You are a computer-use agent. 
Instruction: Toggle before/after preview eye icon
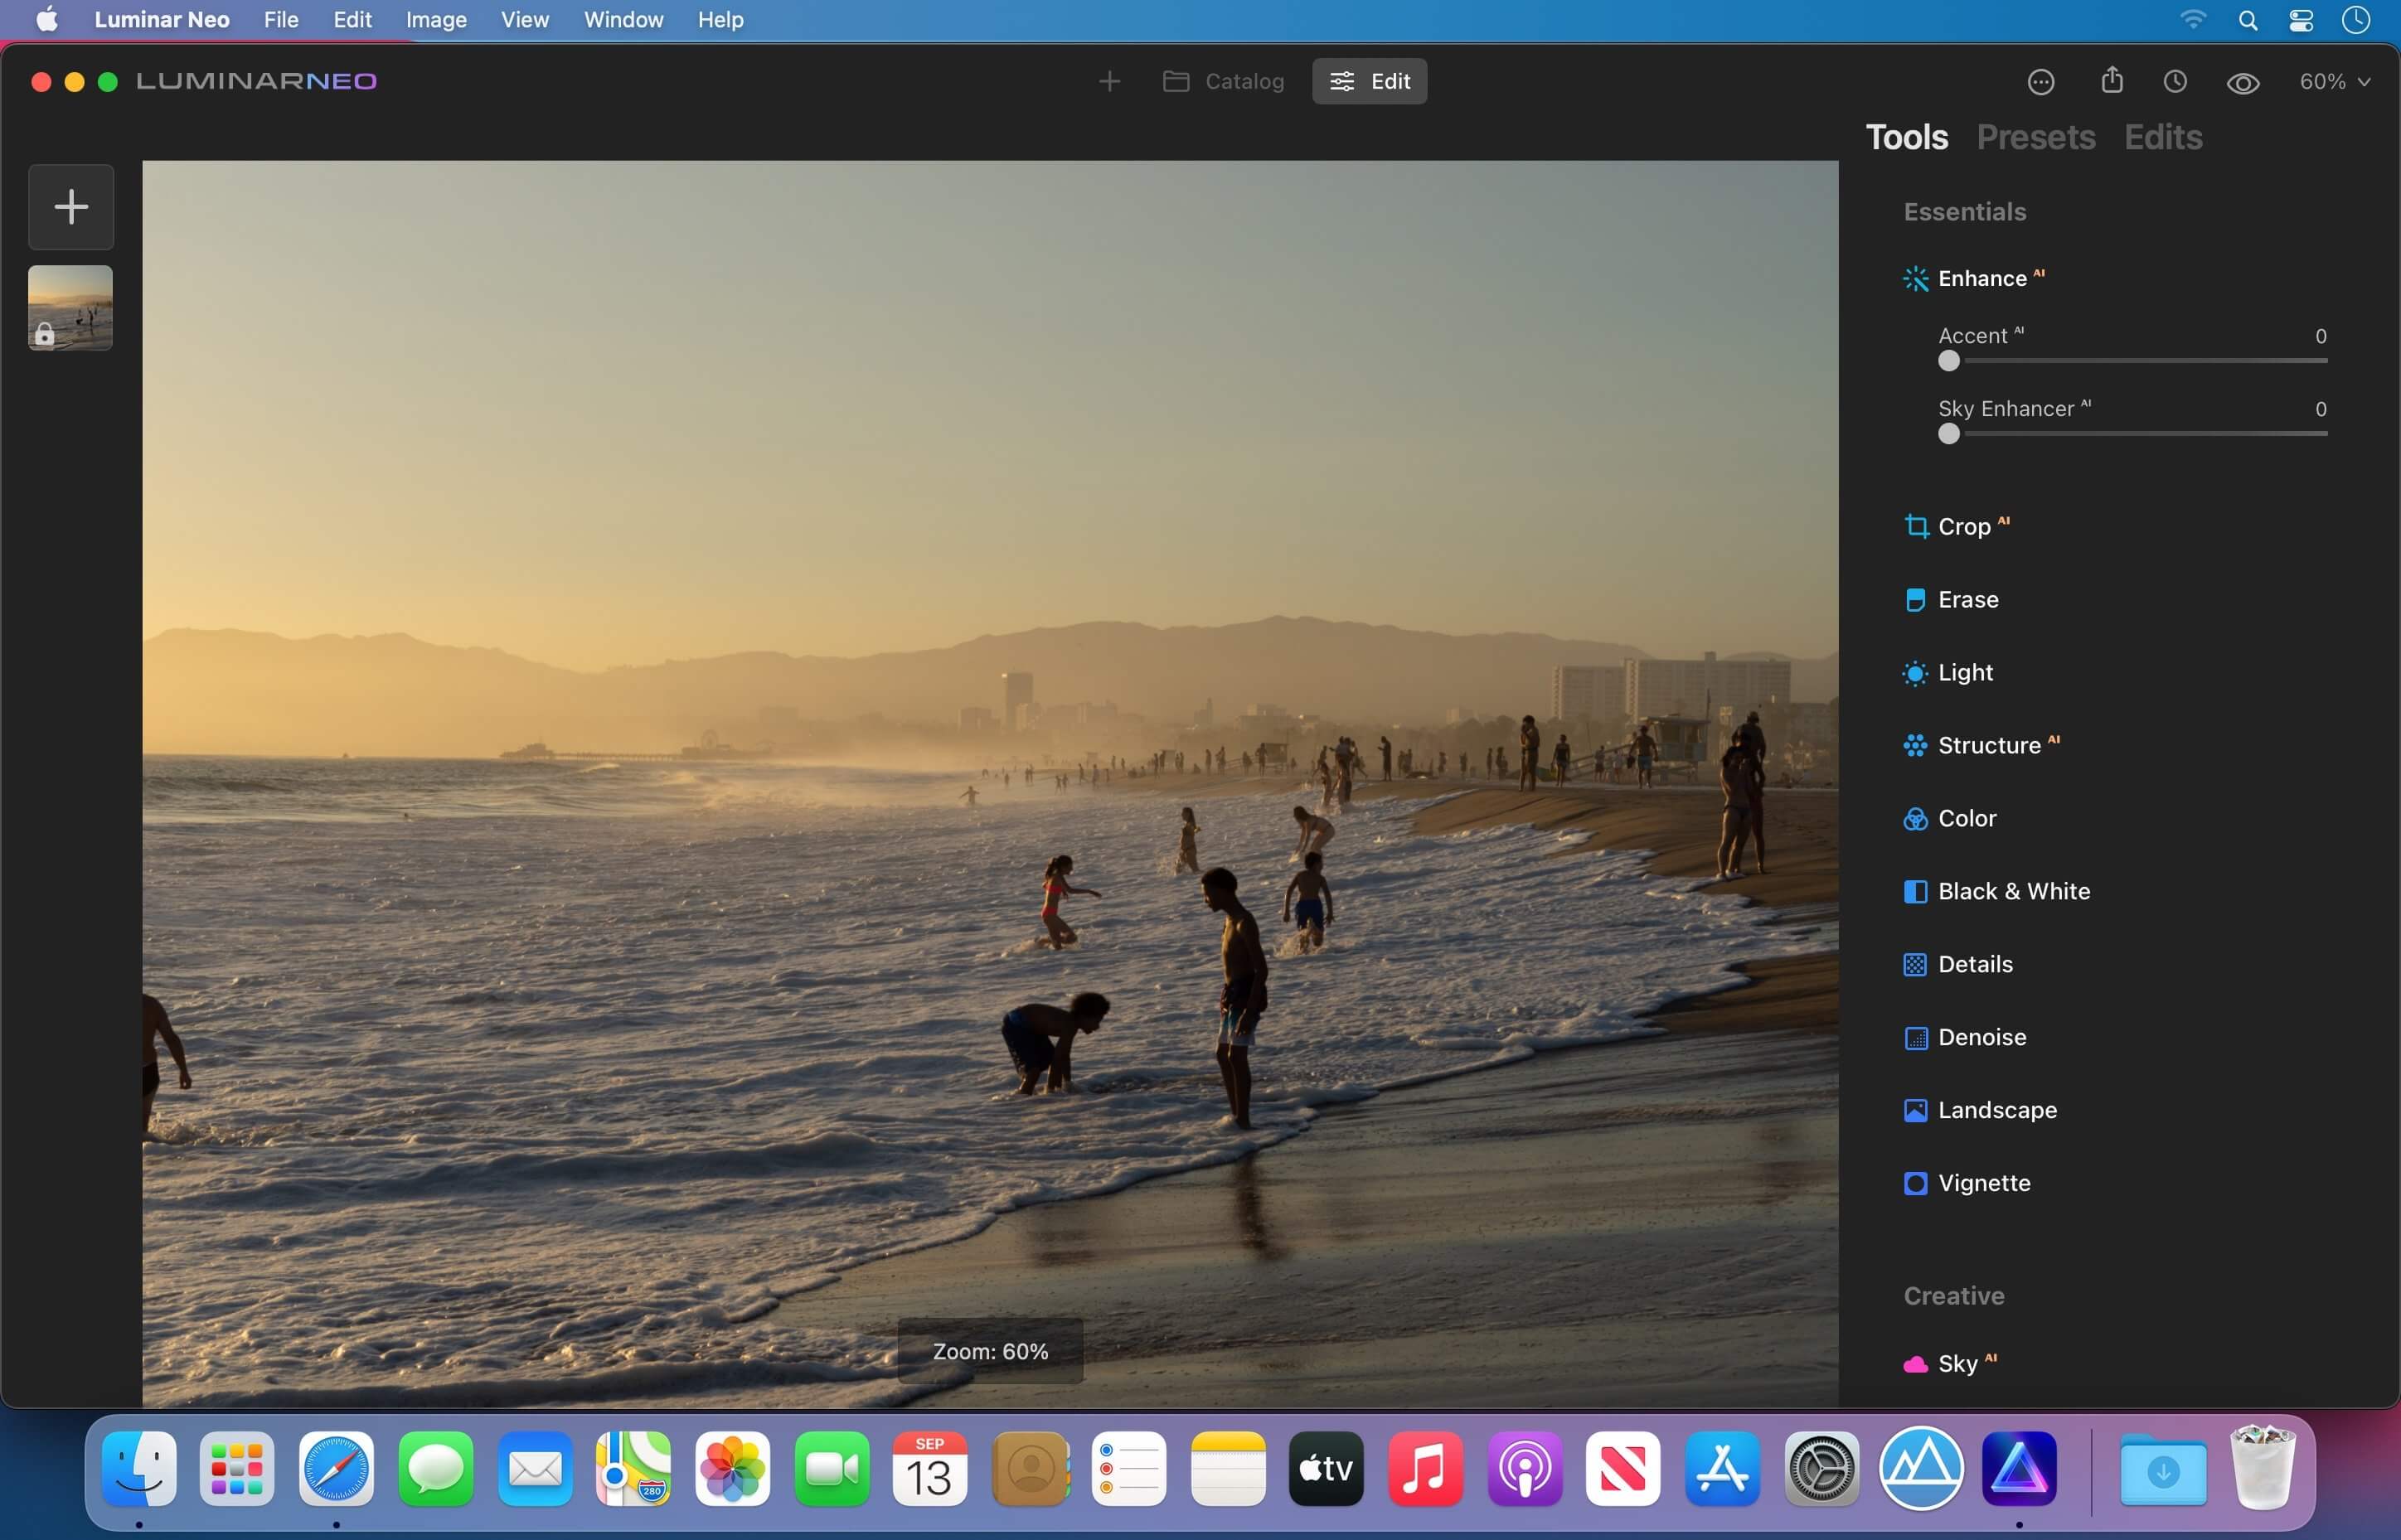tap(2243, 83)
